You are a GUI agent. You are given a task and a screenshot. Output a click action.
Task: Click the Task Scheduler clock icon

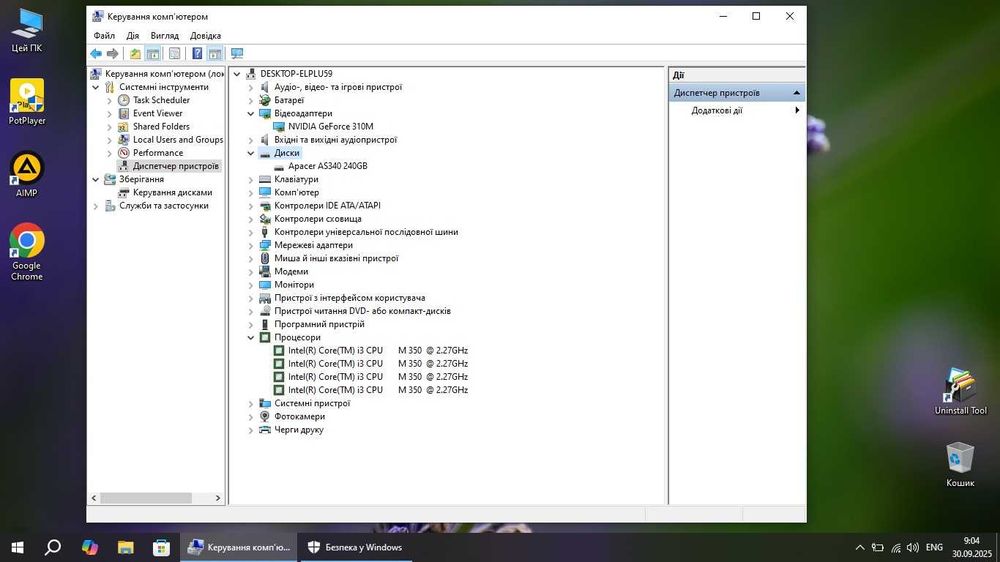[124, 100]
